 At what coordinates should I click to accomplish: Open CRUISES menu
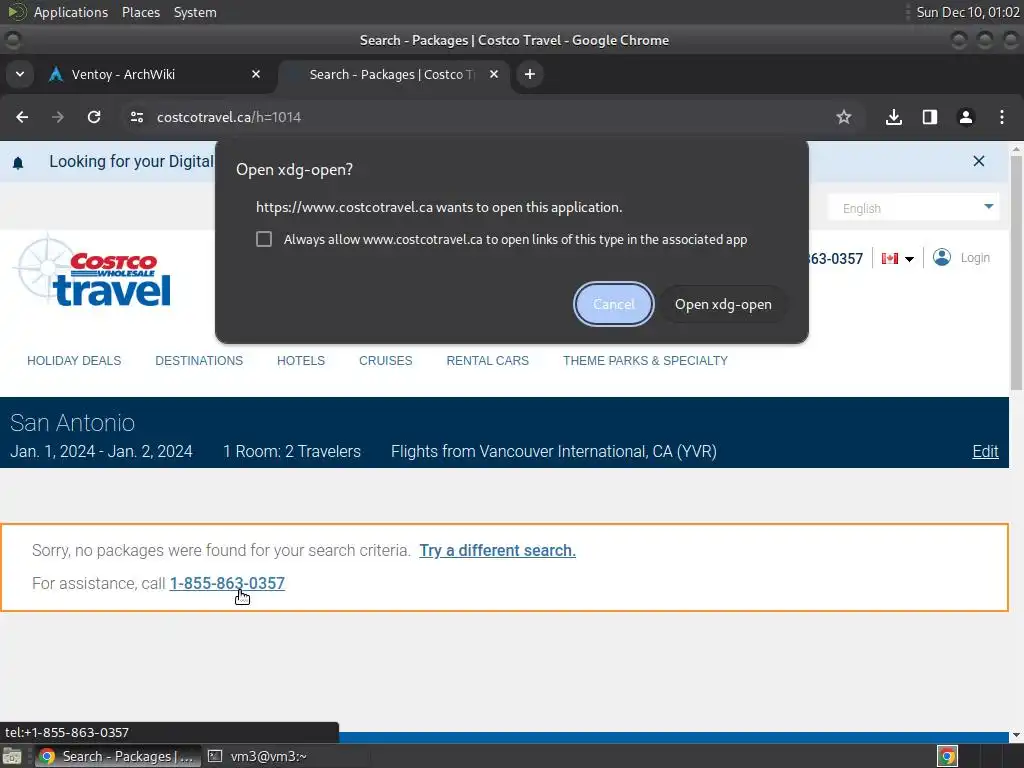tap(385, 360)
